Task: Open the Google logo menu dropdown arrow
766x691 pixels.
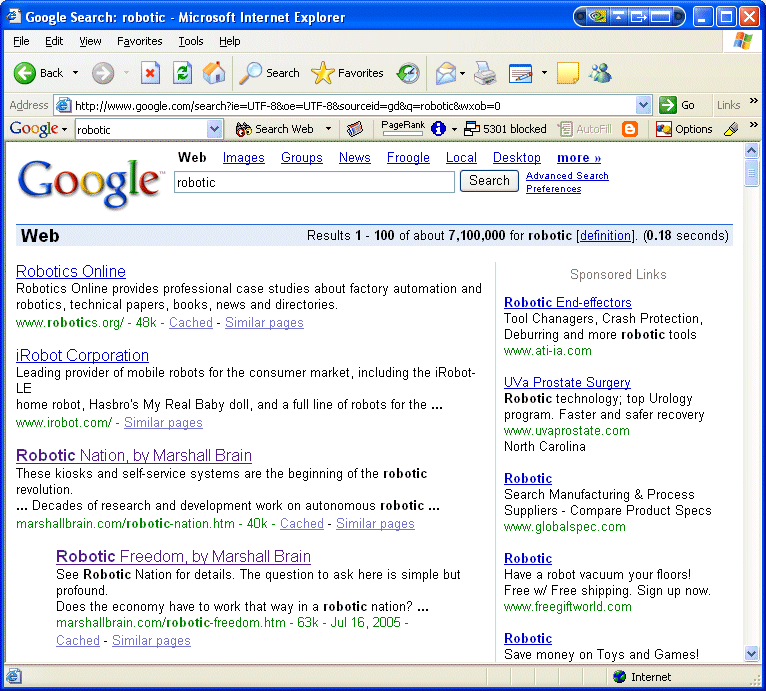Action: tap(64, 130)
